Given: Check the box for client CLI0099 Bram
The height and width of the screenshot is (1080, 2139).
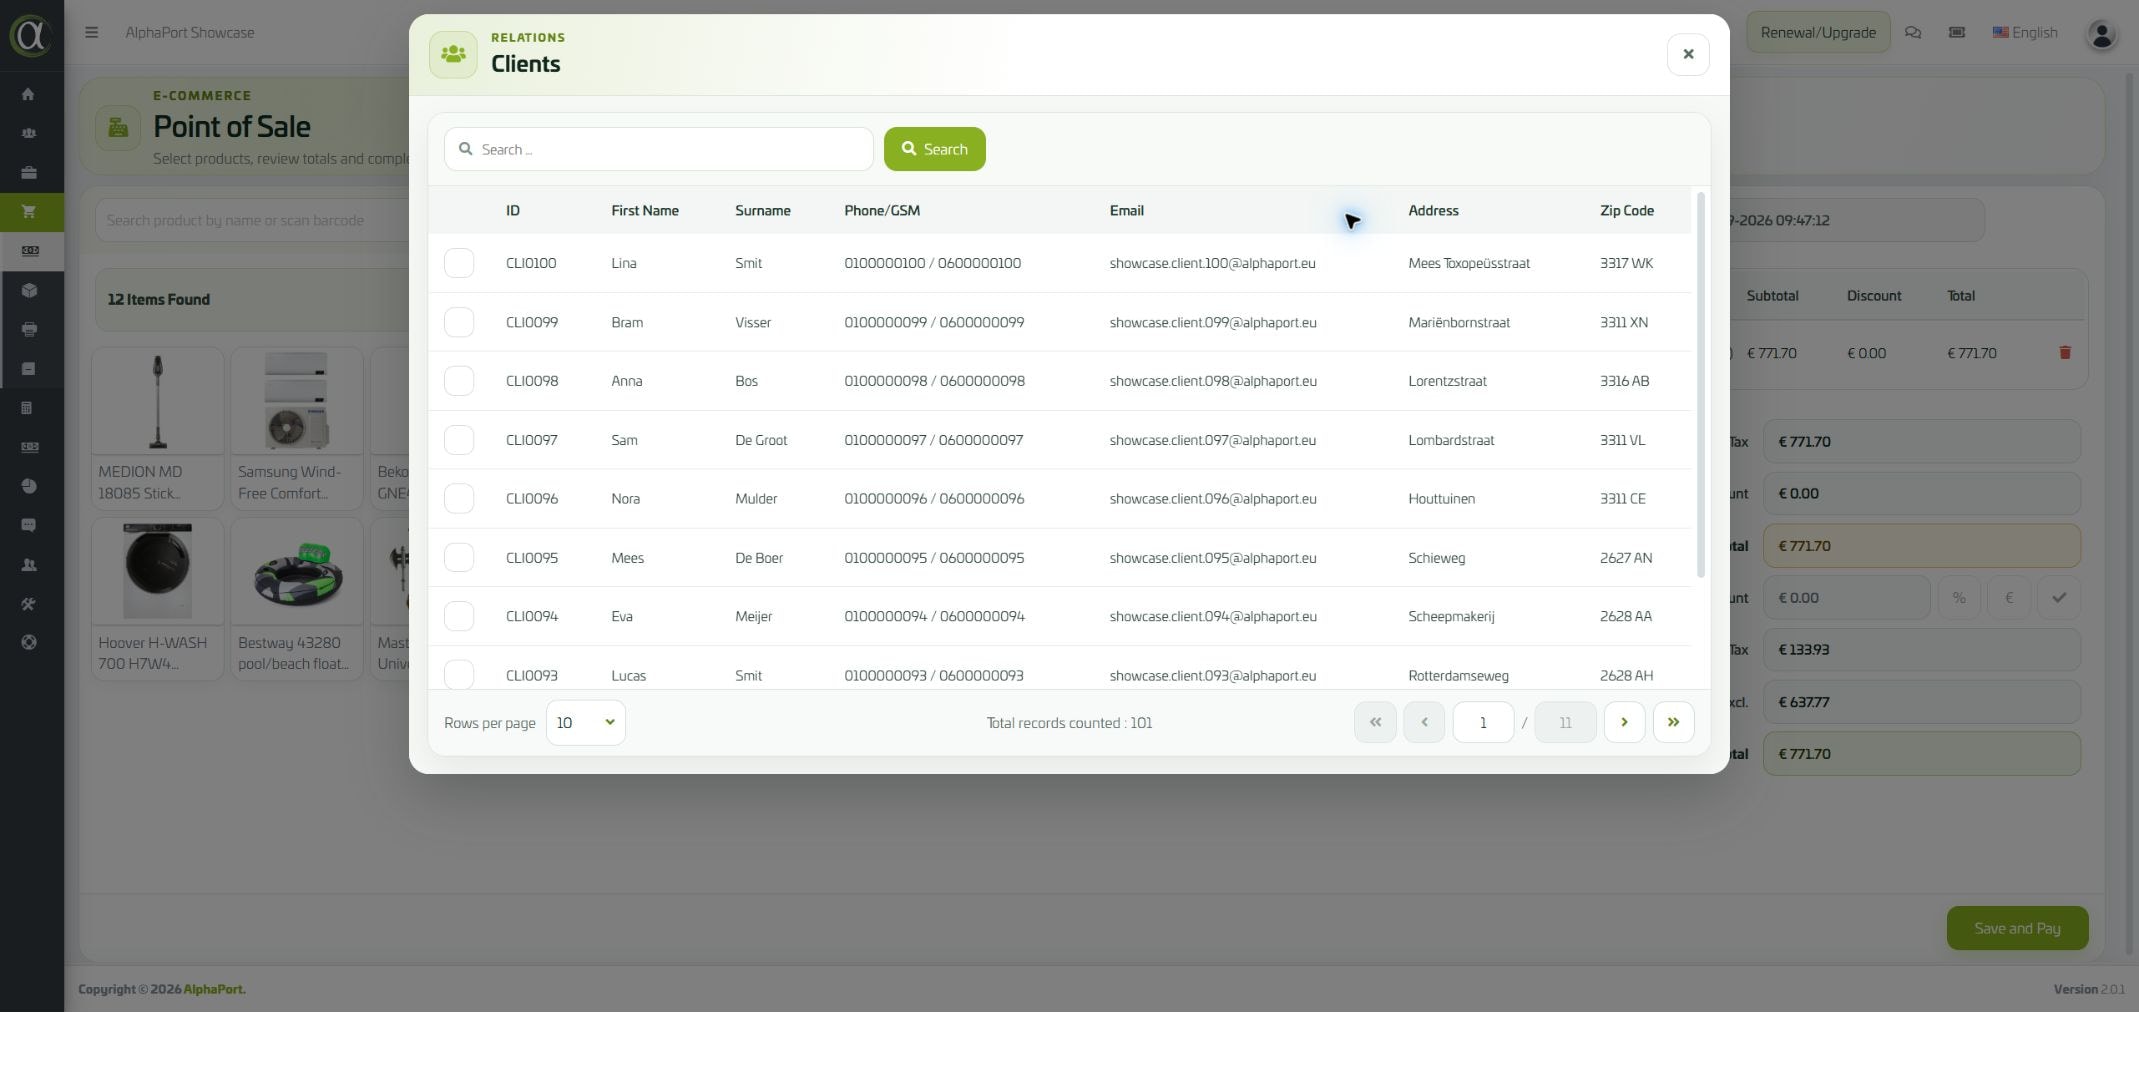Looking at the screenshot, I should click(x=459, y=322).
